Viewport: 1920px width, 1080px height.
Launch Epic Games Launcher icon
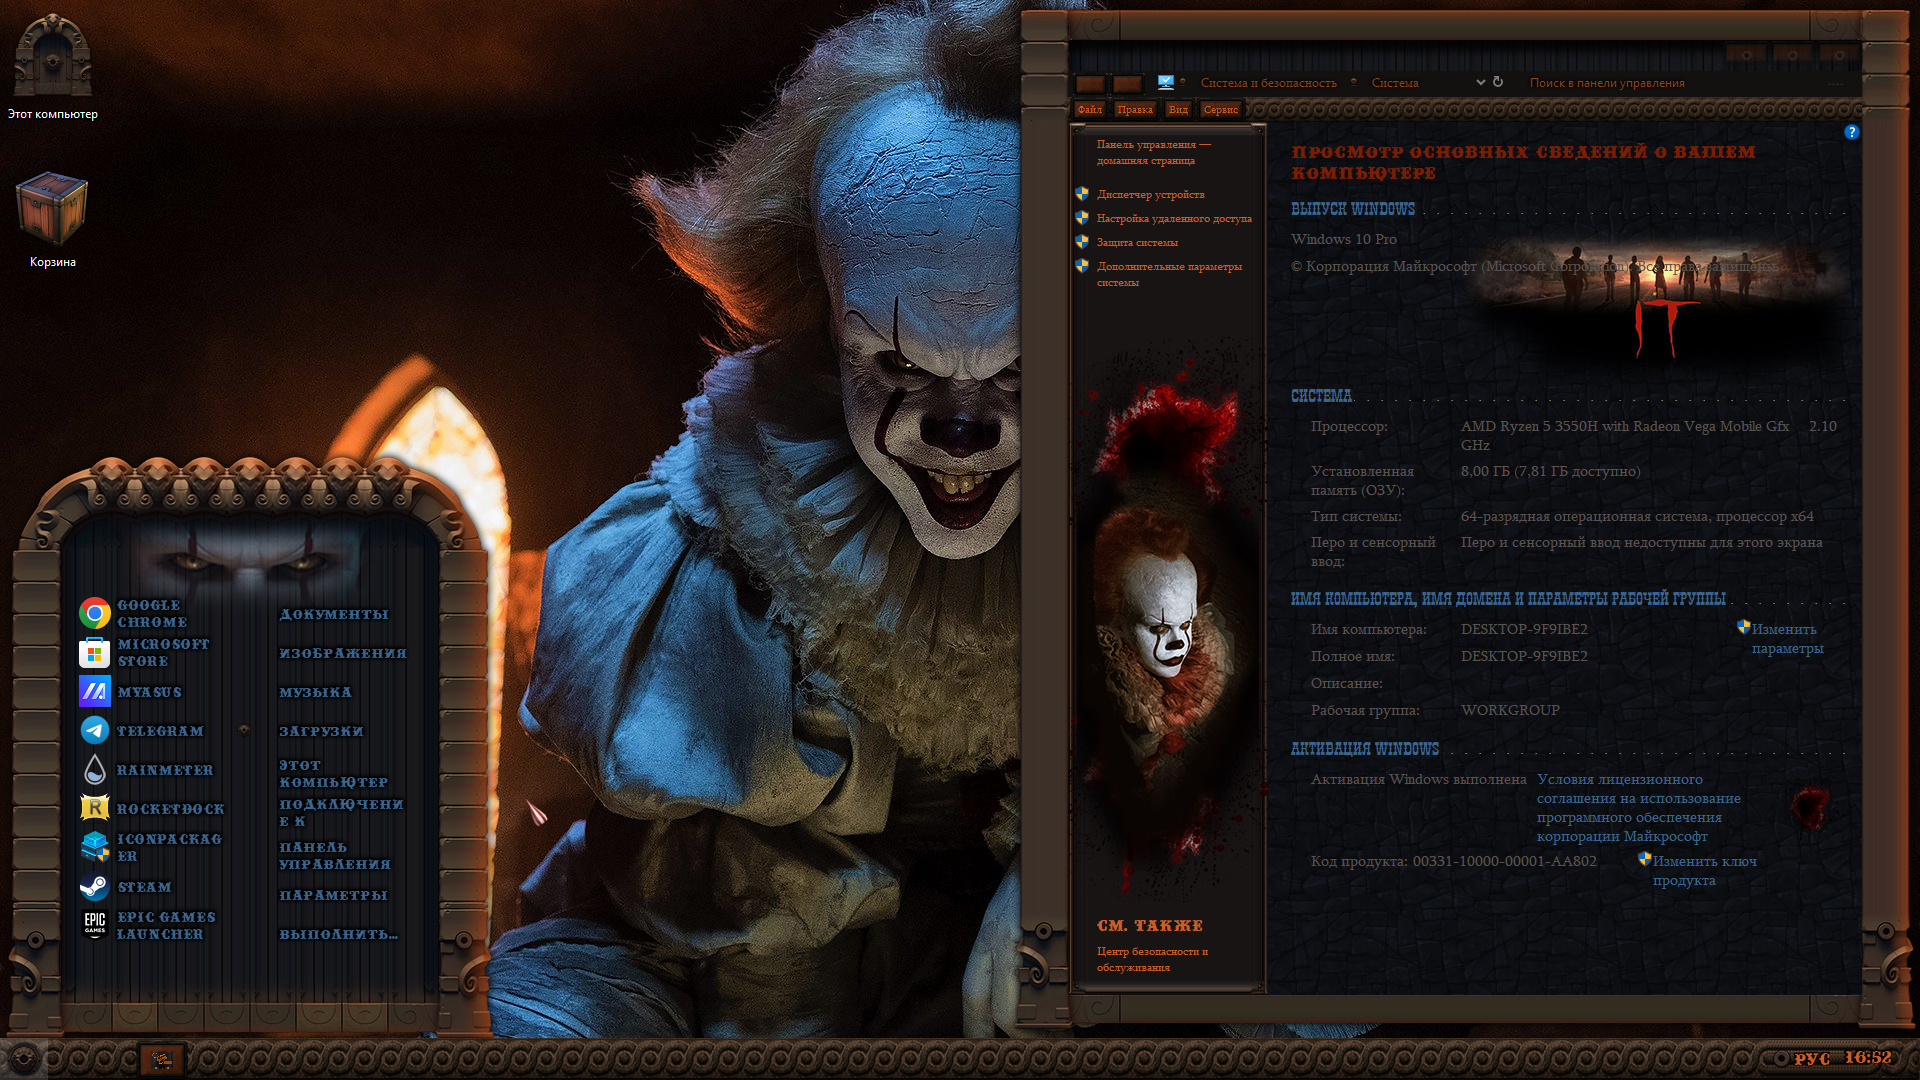point(95,924)
